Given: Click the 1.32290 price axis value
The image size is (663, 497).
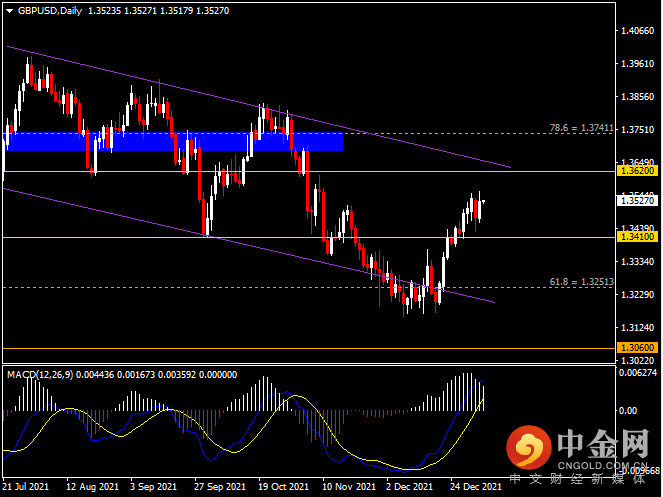Looking at the screenshot, I should pyautogui.click(x=637, y=294).
